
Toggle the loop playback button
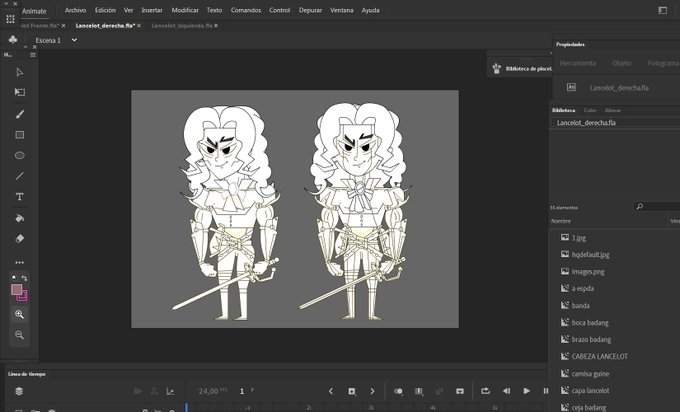coord(485,391)
